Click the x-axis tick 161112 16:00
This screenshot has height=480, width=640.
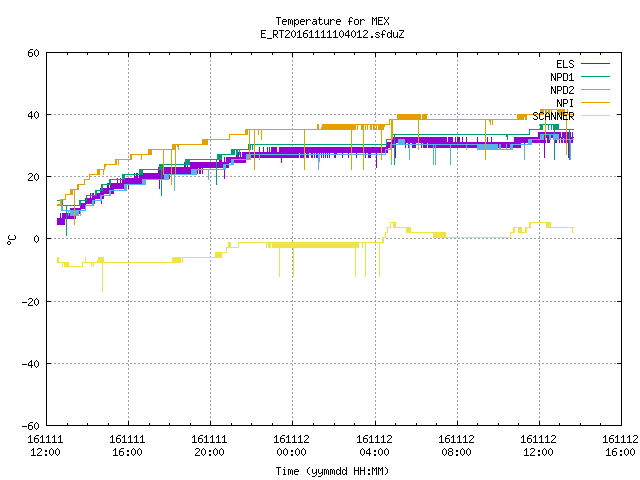[620, 446]
